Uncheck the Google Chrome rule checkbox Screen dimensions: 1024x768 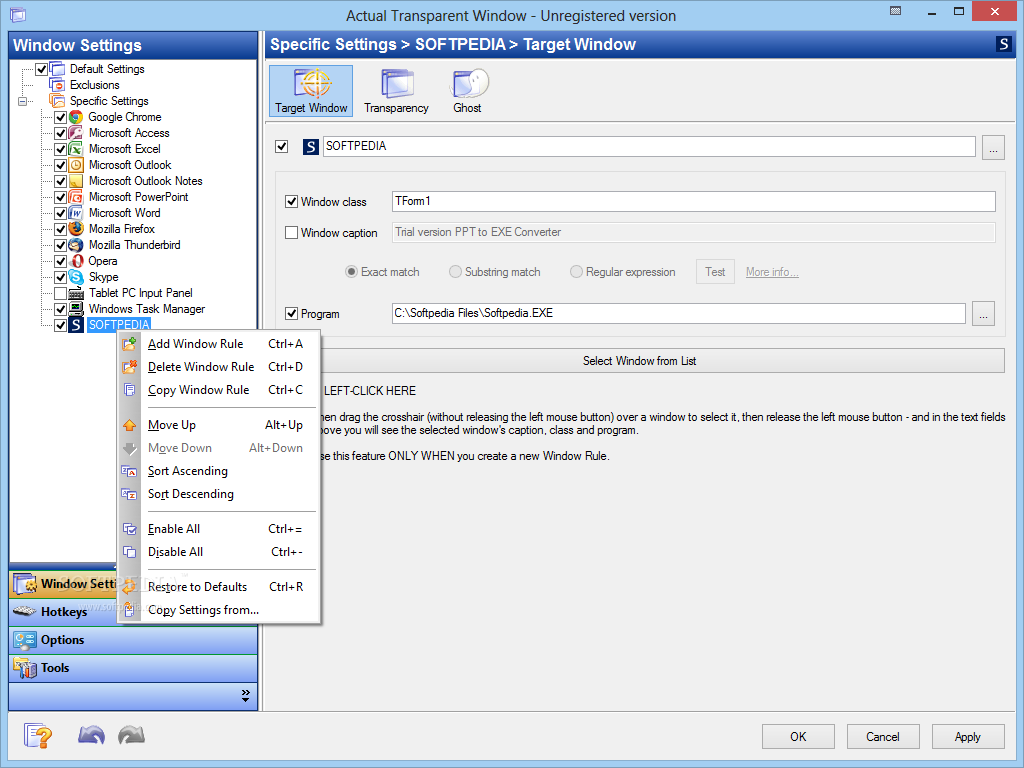click(x=60, y=117)
